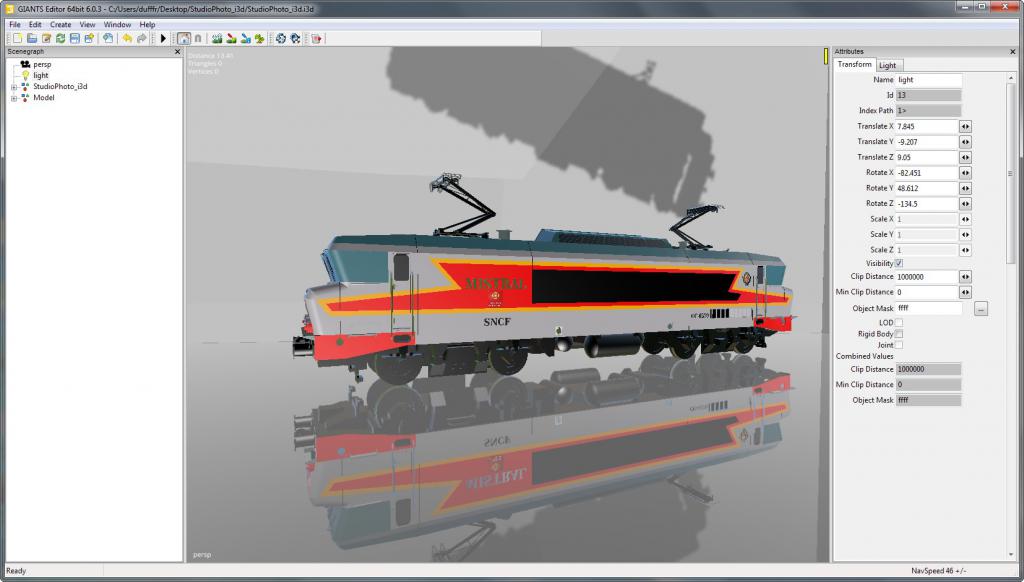
Task: Click the green Reload scene icon
Action: pos(60,39)
